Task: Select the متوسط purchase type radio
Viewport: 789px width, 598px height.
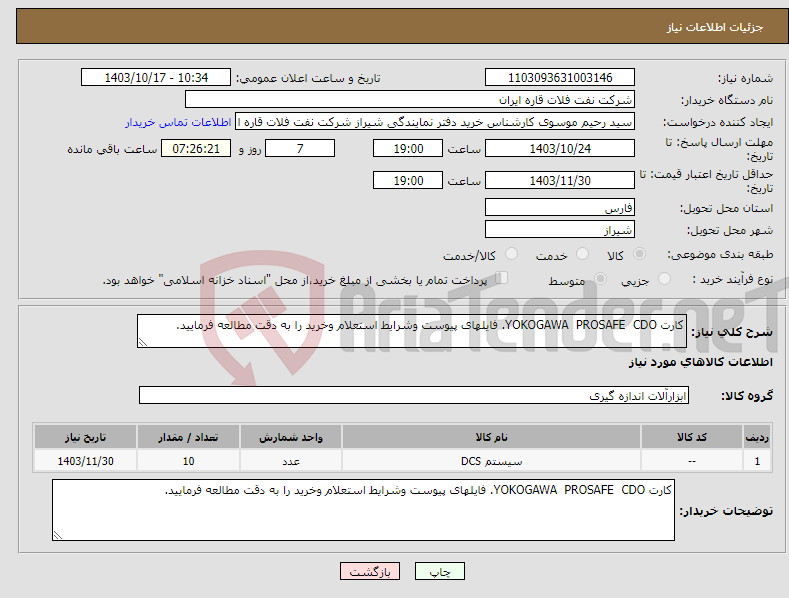Action: [600, 278]
